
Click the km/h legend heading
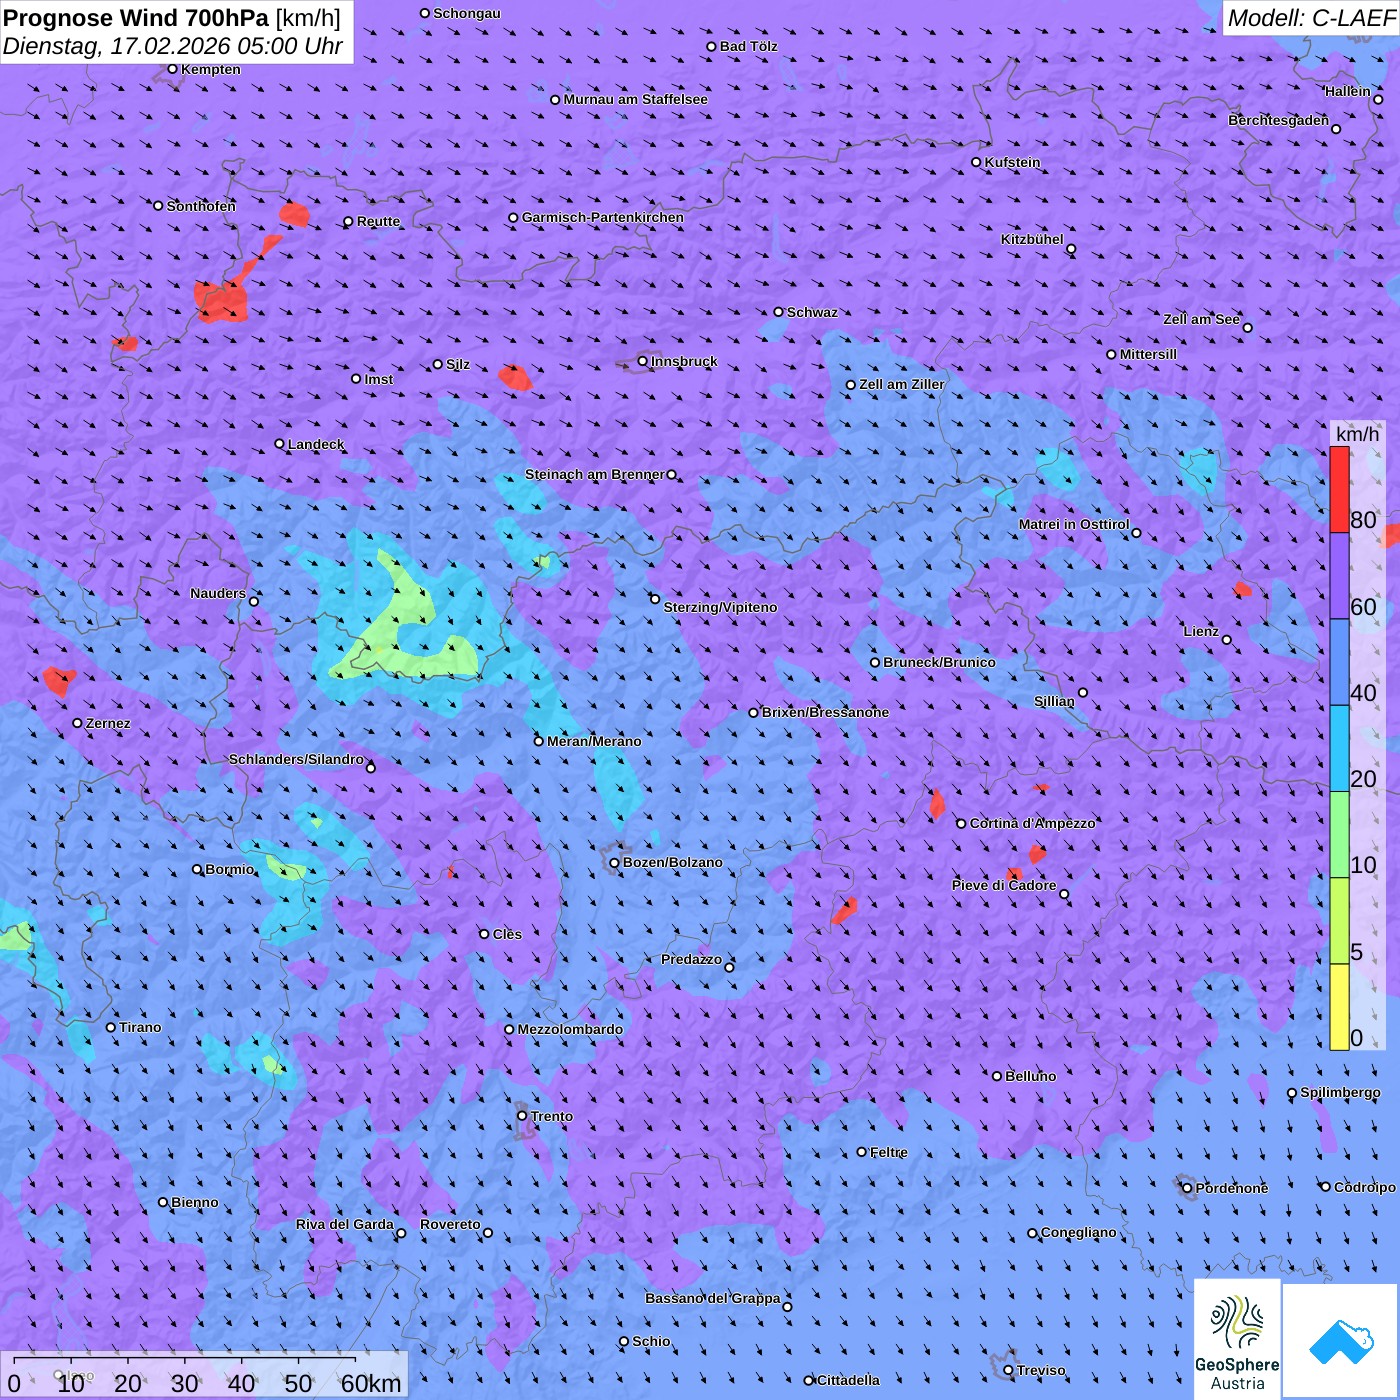1357,434
